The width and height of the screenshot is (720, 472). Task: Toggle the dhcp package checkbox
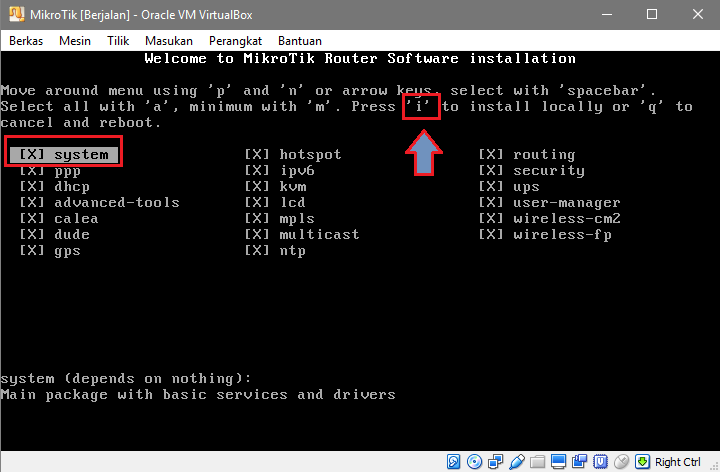32,186
